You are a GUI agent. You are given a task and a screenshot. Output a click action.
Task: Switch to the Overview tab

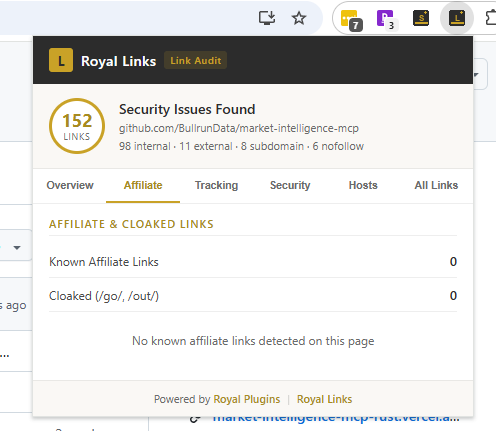(x=70, y=185)
